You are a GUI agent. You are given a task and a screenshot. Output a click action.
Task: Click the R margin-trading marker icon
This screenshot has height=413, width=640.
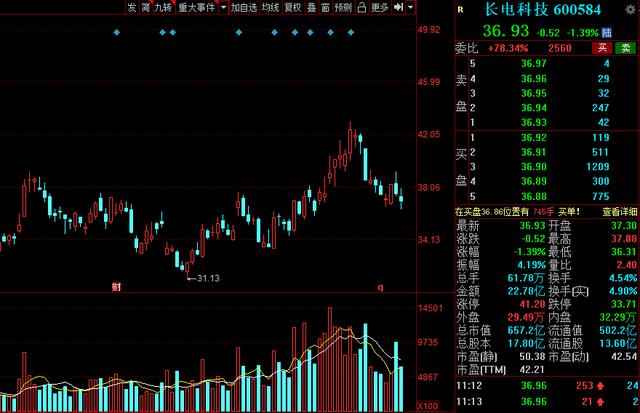[460, 9]
